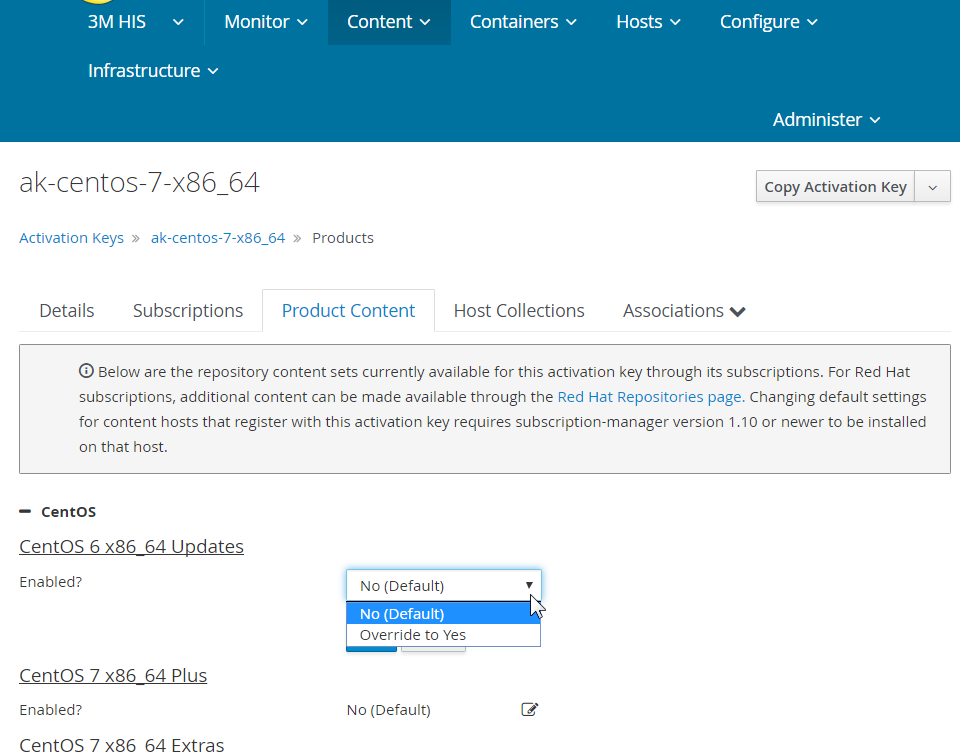Switch to the Details tab
This screenshot has height=753, width=960.
(x=67, y=310)
